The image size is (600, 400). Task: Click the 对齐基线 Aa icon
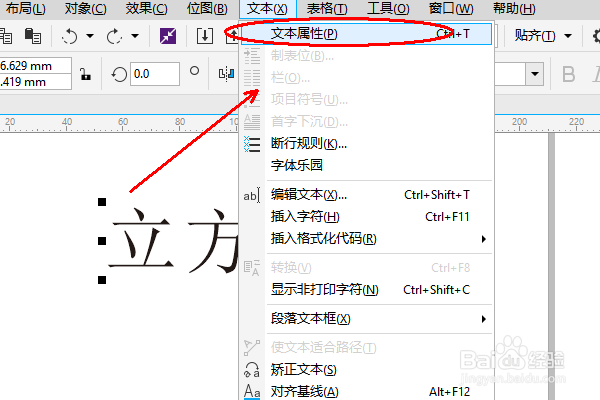click(x=252, y=392)
